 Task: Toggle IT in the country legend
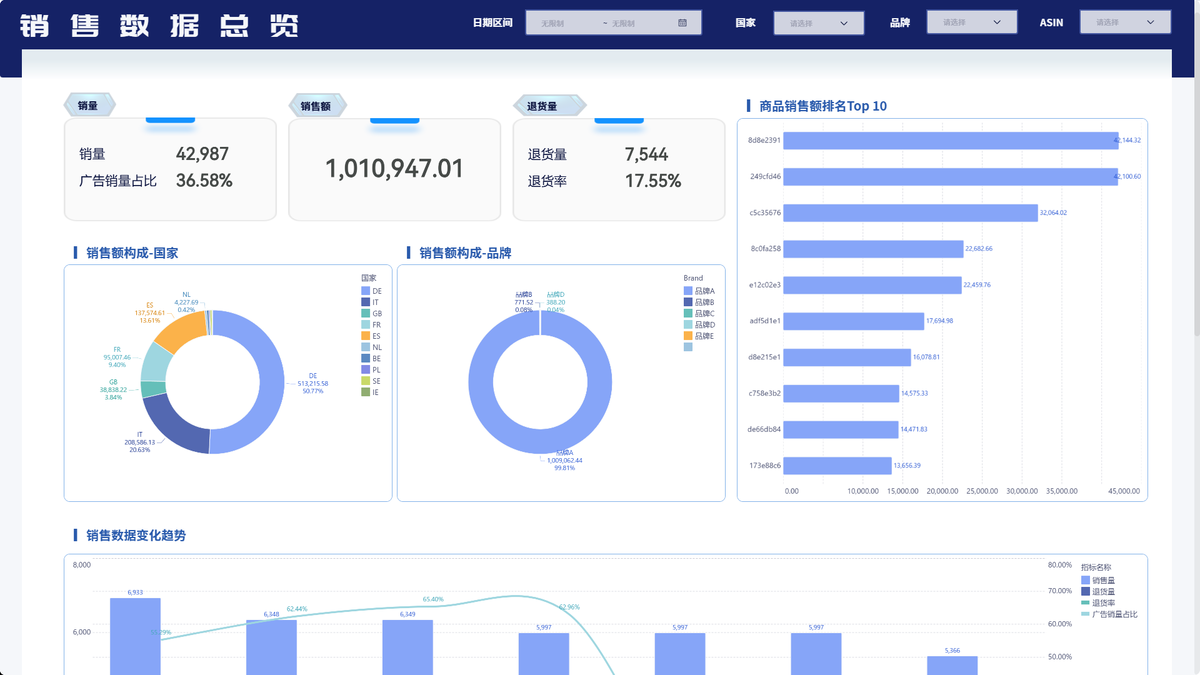[x=370, y=301]
